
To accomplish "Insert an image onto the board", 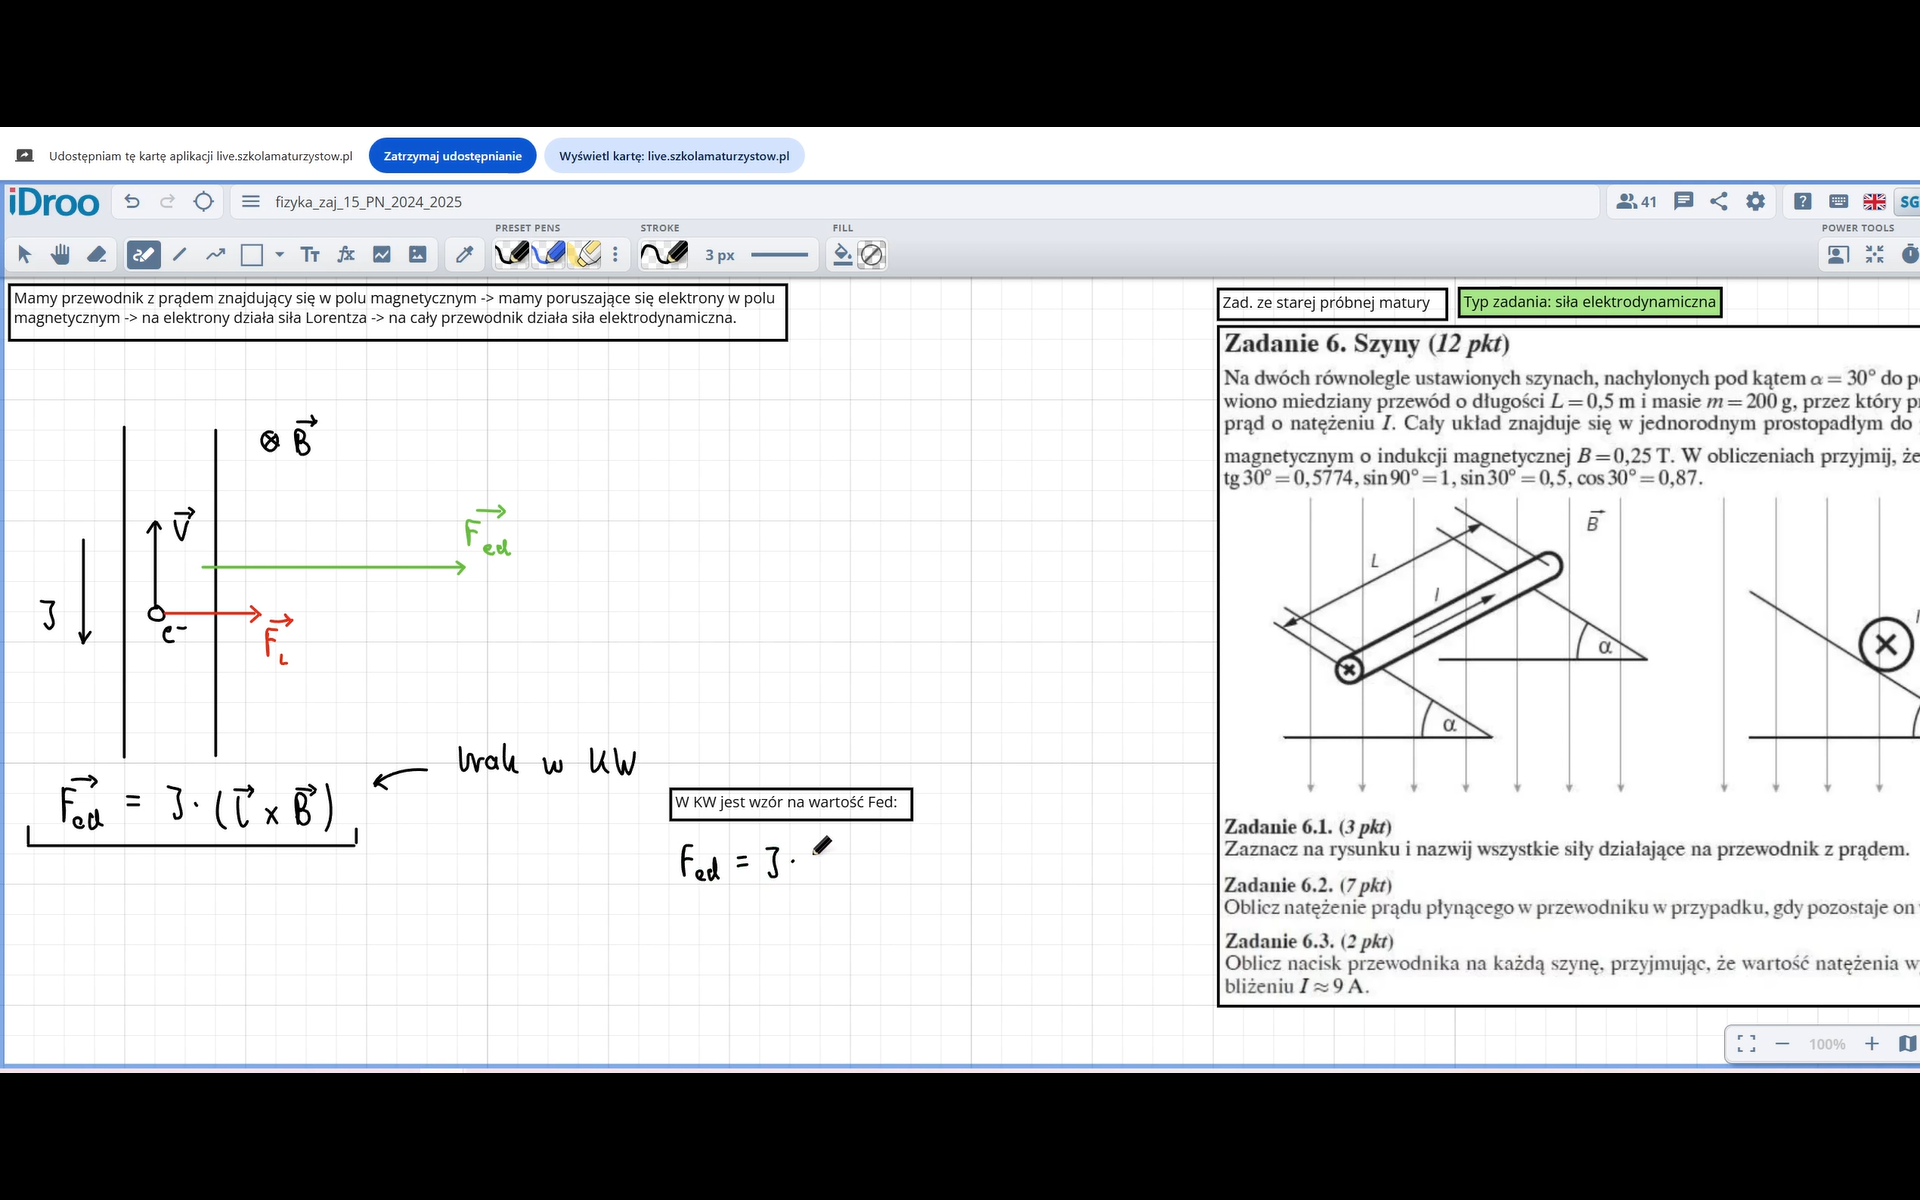I will [x=418, y=255].
